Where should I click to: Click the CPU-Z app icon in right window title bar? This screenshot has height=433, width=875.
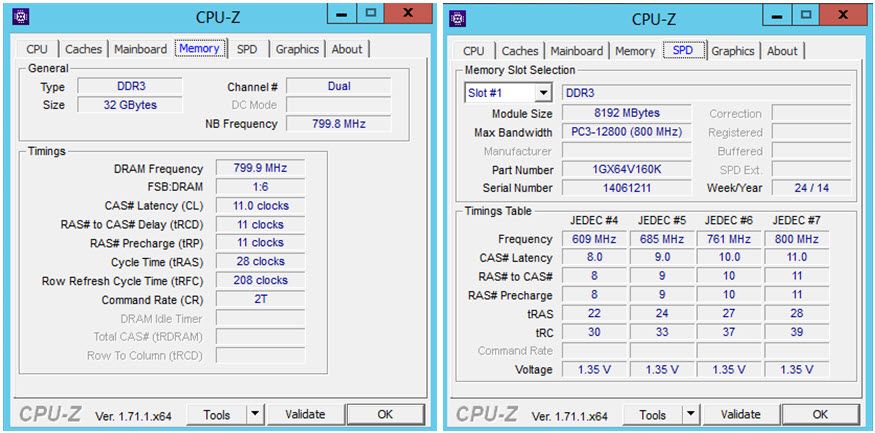click(458, 19)
